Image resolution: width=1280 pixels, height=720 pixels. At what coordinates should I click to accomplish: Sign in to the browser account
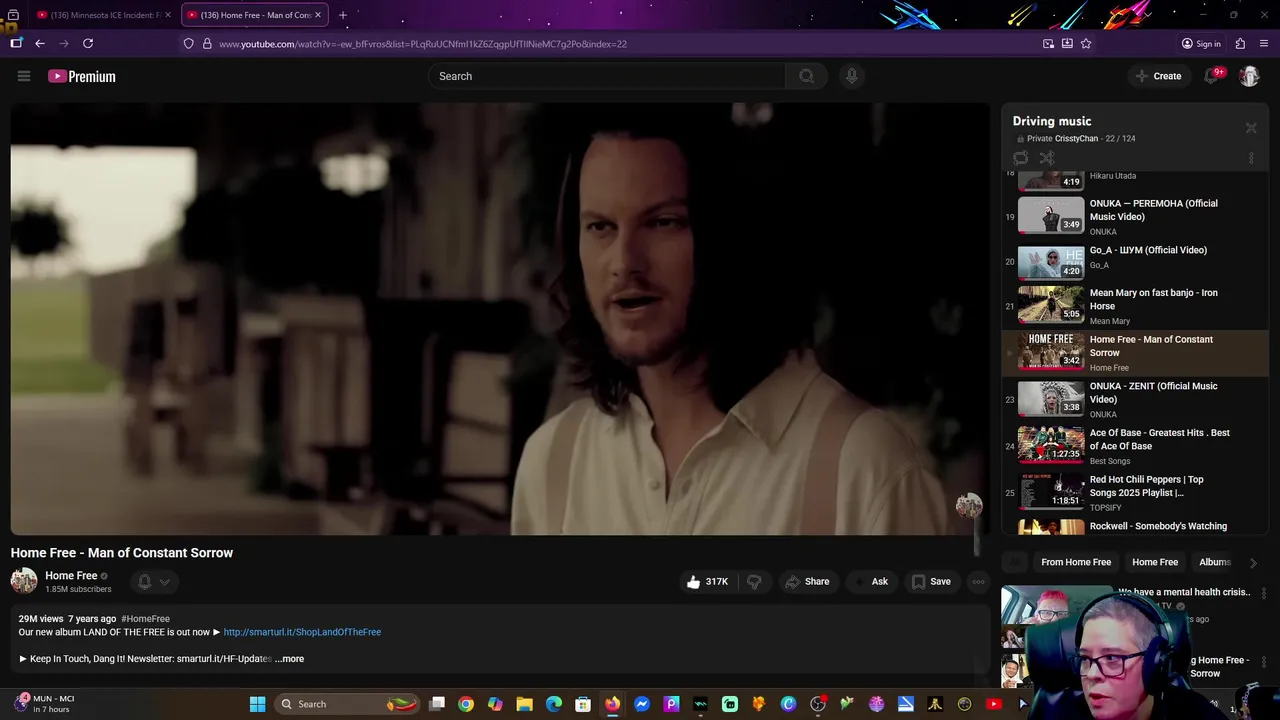click(1201, 43)
